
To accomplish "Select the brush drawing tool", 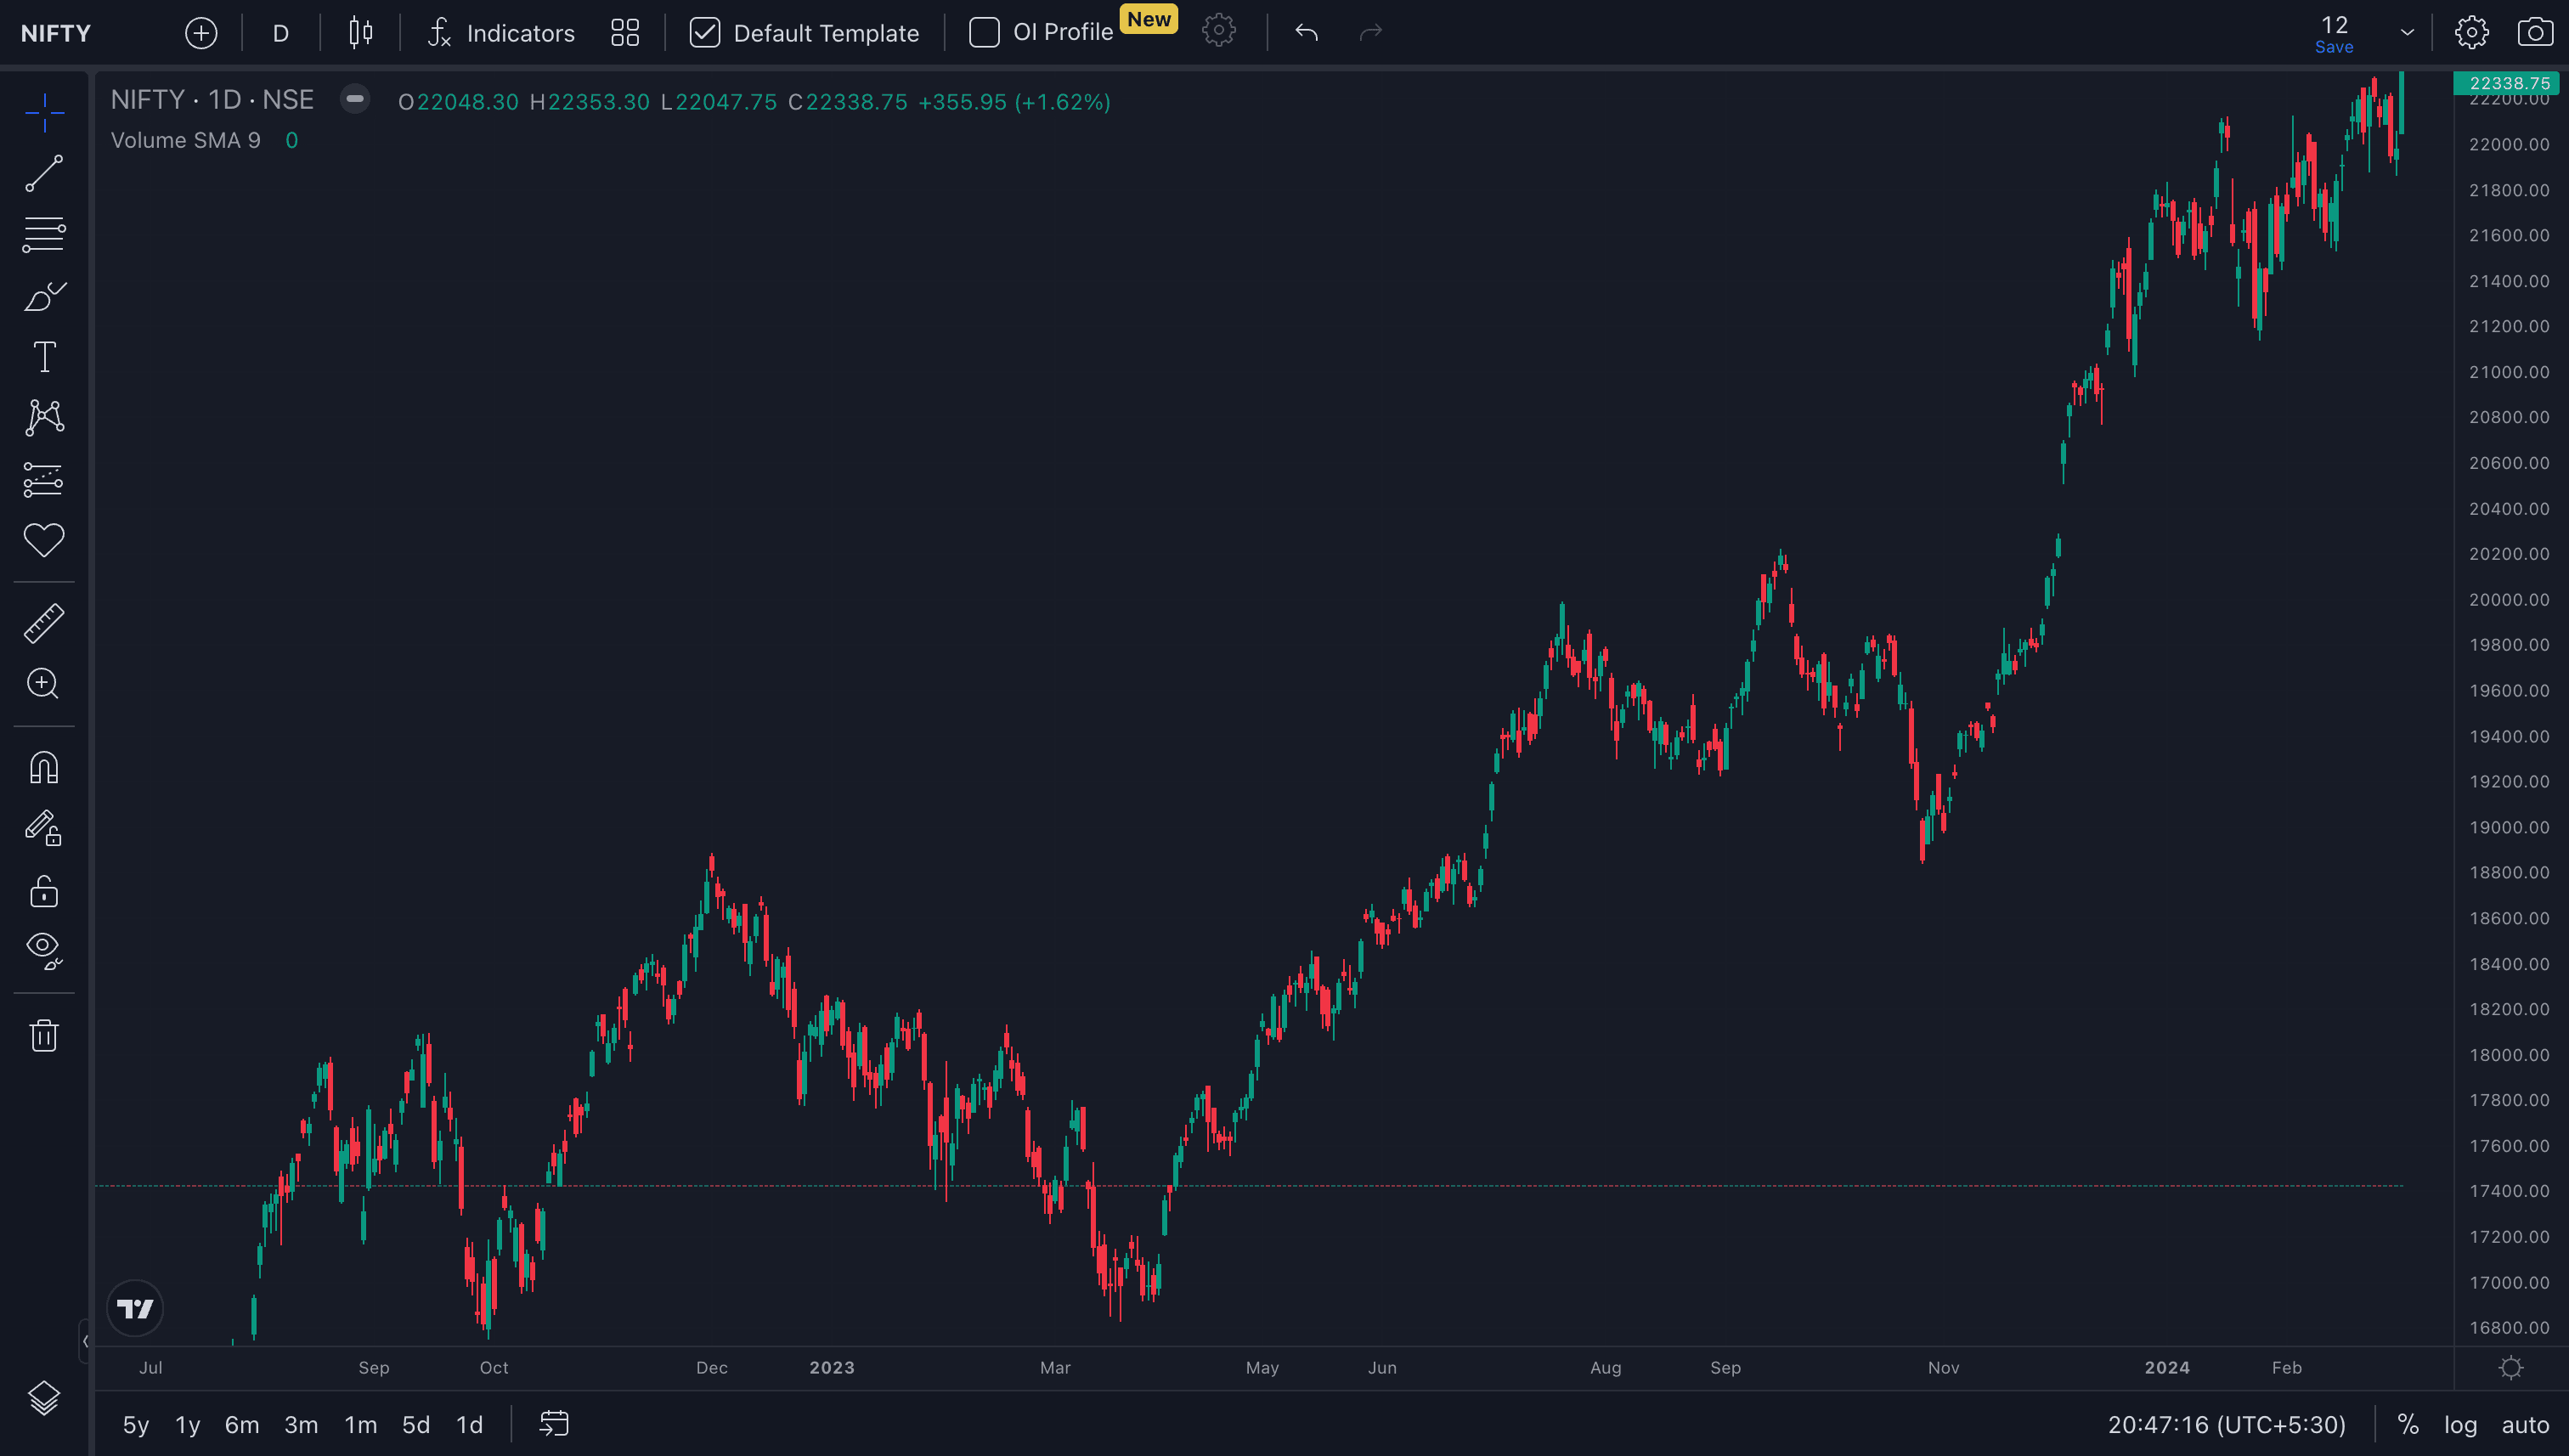I will (x=44, y=296).
